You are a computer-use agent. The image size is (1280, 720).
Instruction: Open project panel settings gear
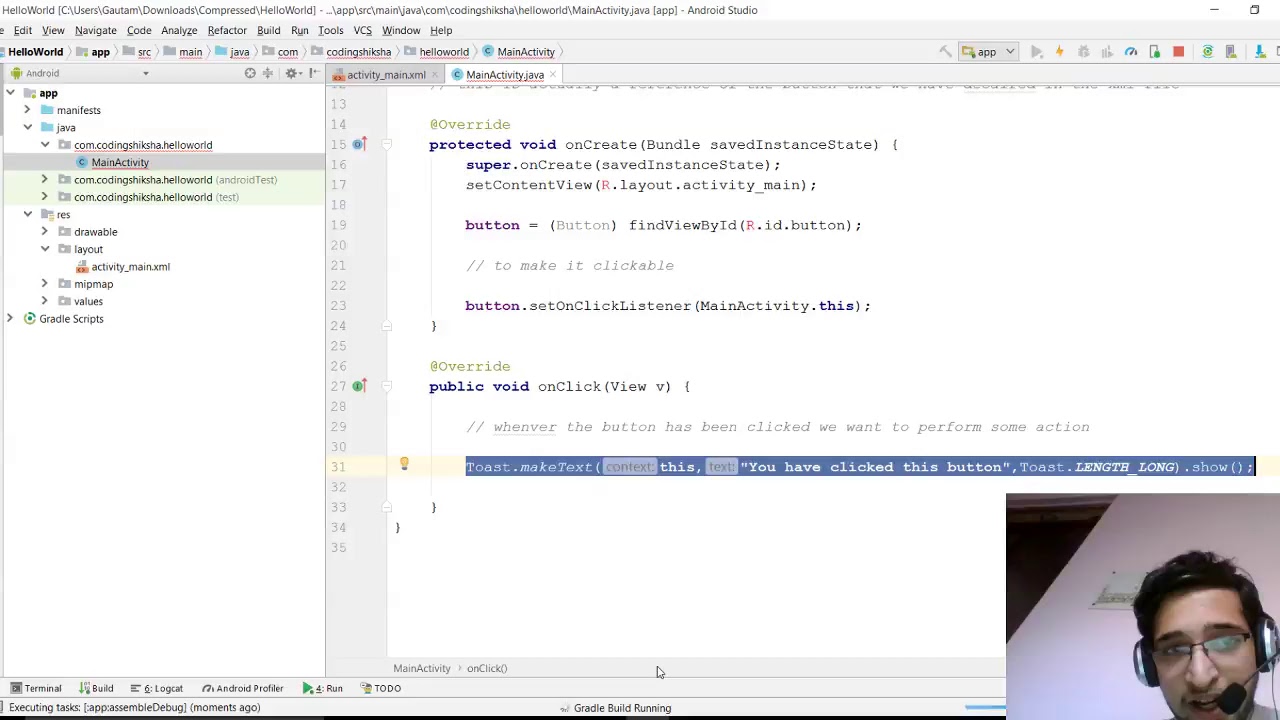pyautogui.click(x=291, y=73)
